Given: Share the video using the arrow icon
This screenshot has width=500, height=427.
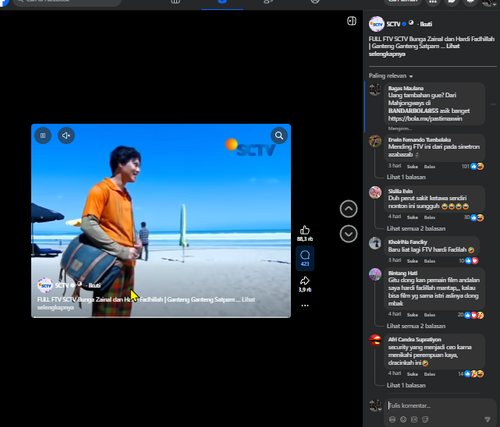Looking at the screenshot, I should point(305,281).
